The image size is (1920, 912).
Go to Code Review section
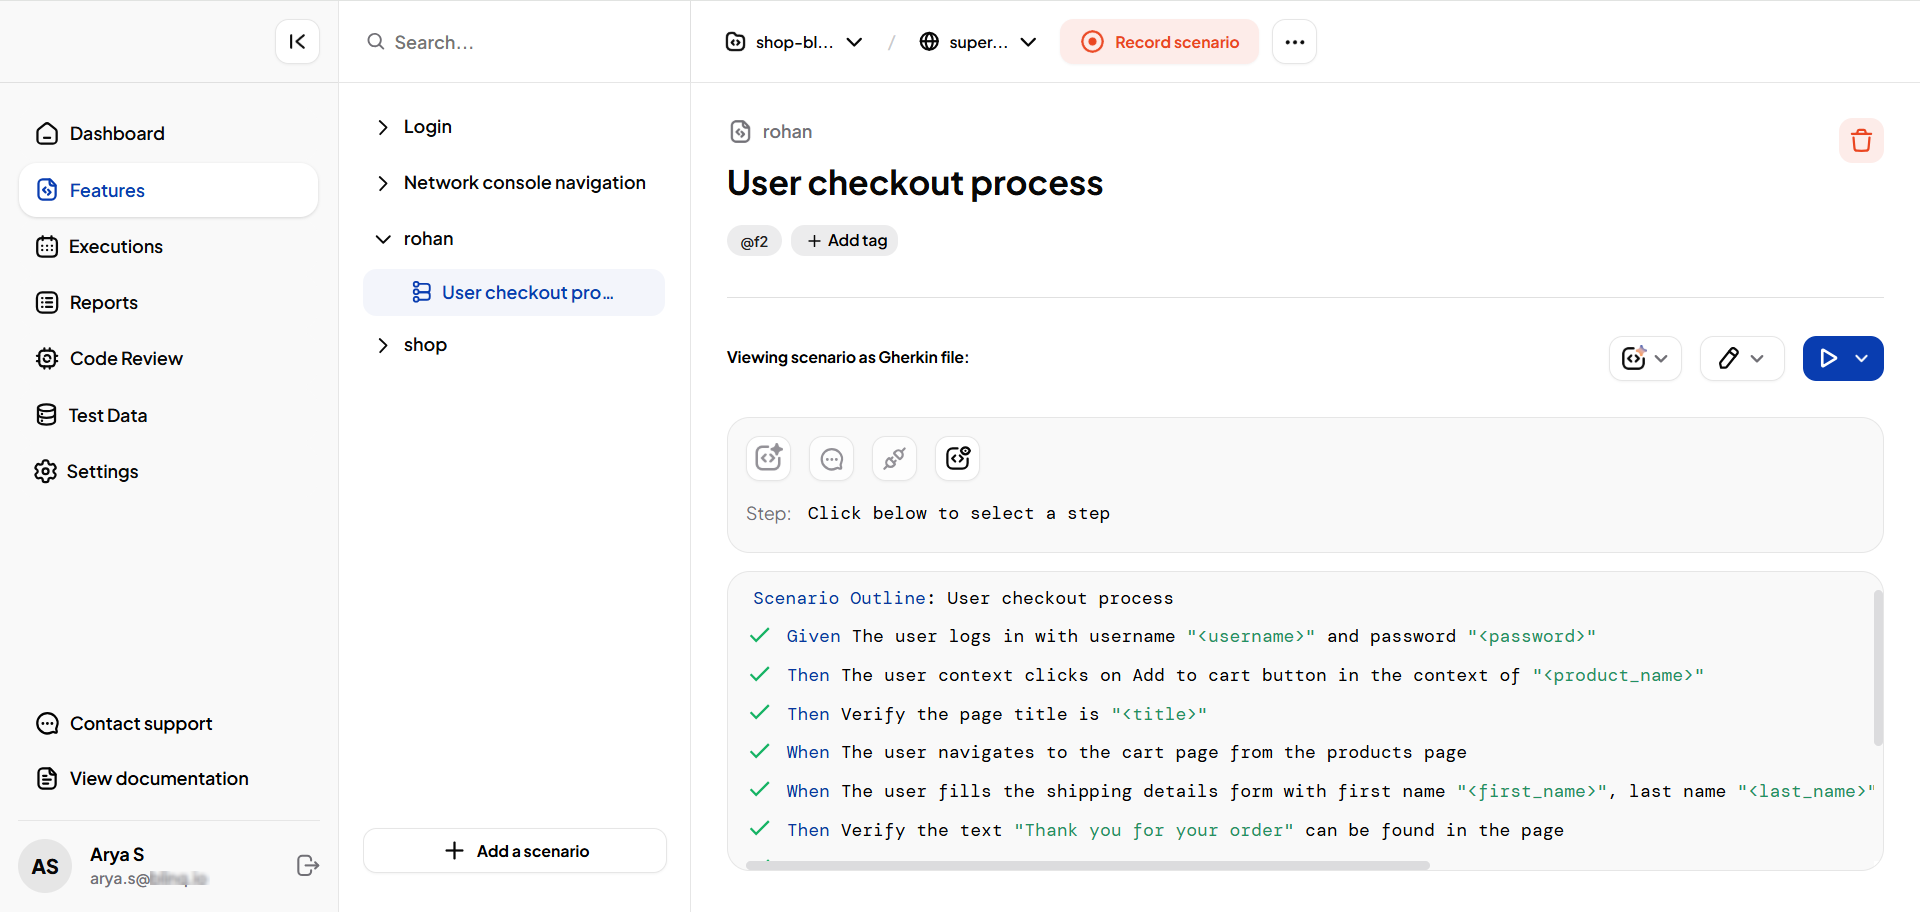click(x=126, y=359)
